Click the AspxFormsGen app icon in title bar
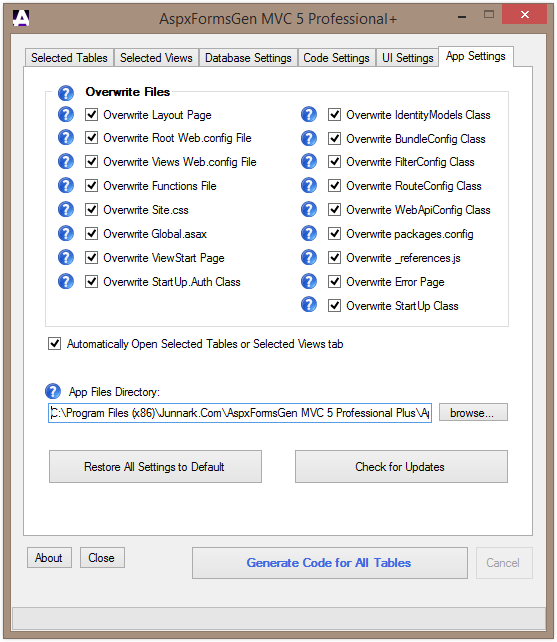Image resolution: width=557 pixels, height=642 pixels. [x=21, y=18]
